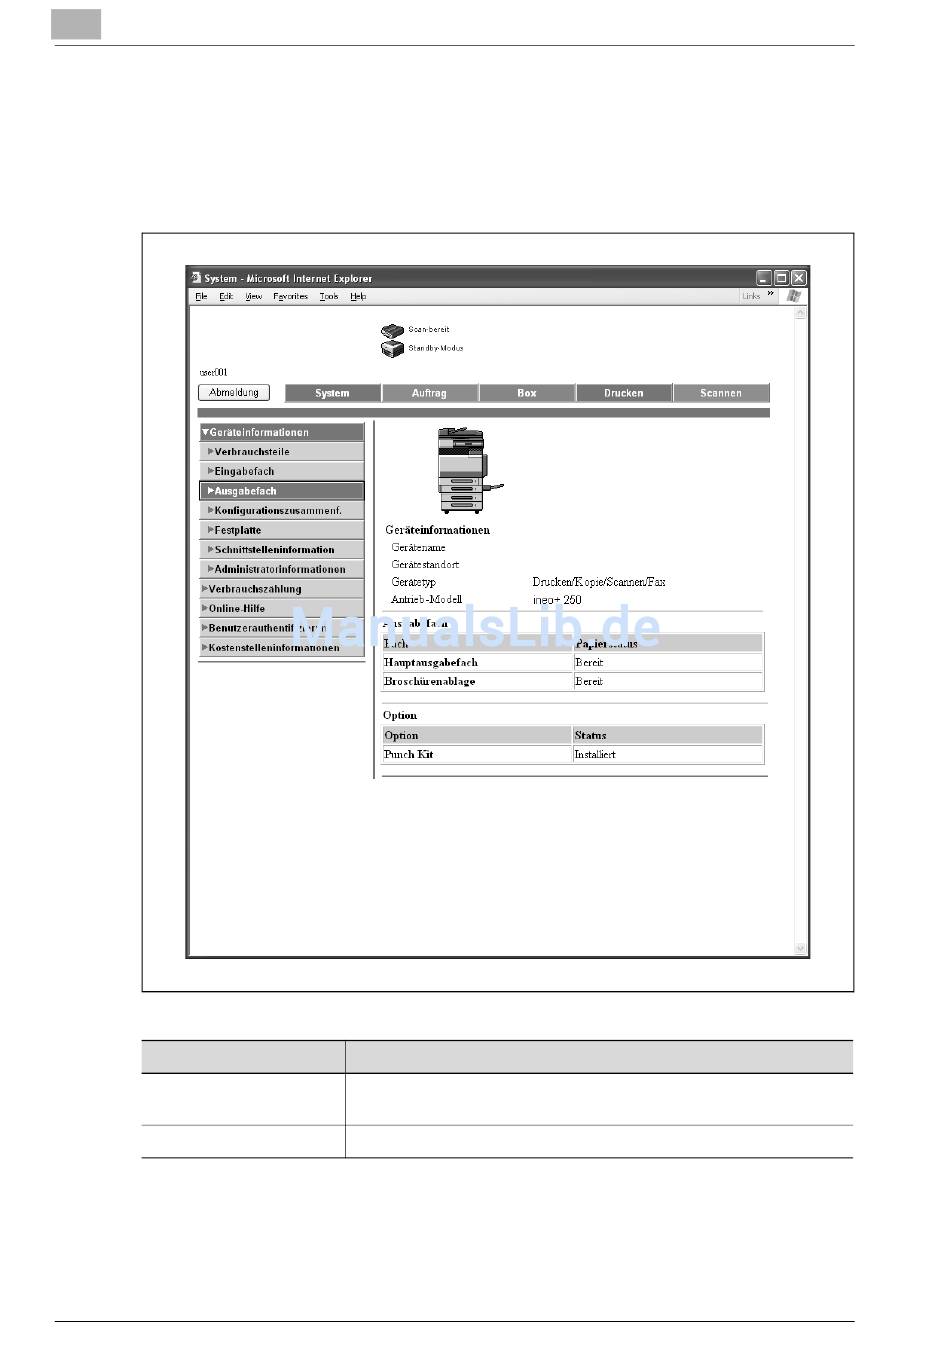Close the Internet Explorer window
This screenshot has height=1360, width=950.
click(x=798, y=278)
